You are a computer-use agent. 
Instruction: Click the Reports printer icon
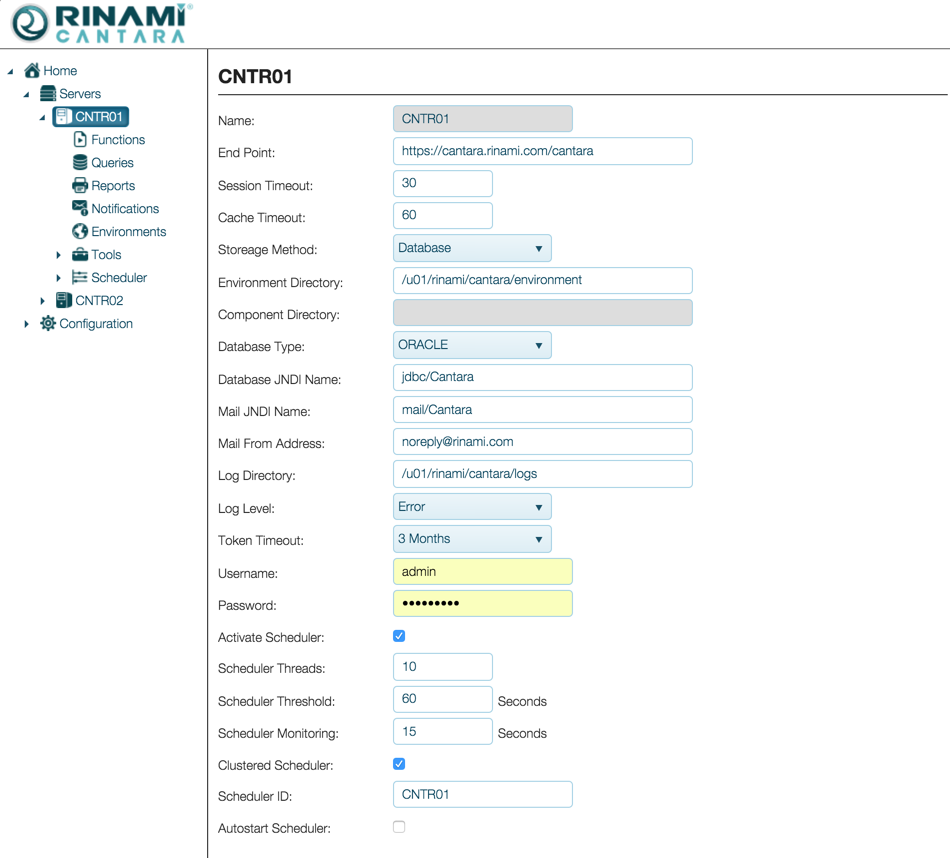pyautogui.click(x=80, y=186)
